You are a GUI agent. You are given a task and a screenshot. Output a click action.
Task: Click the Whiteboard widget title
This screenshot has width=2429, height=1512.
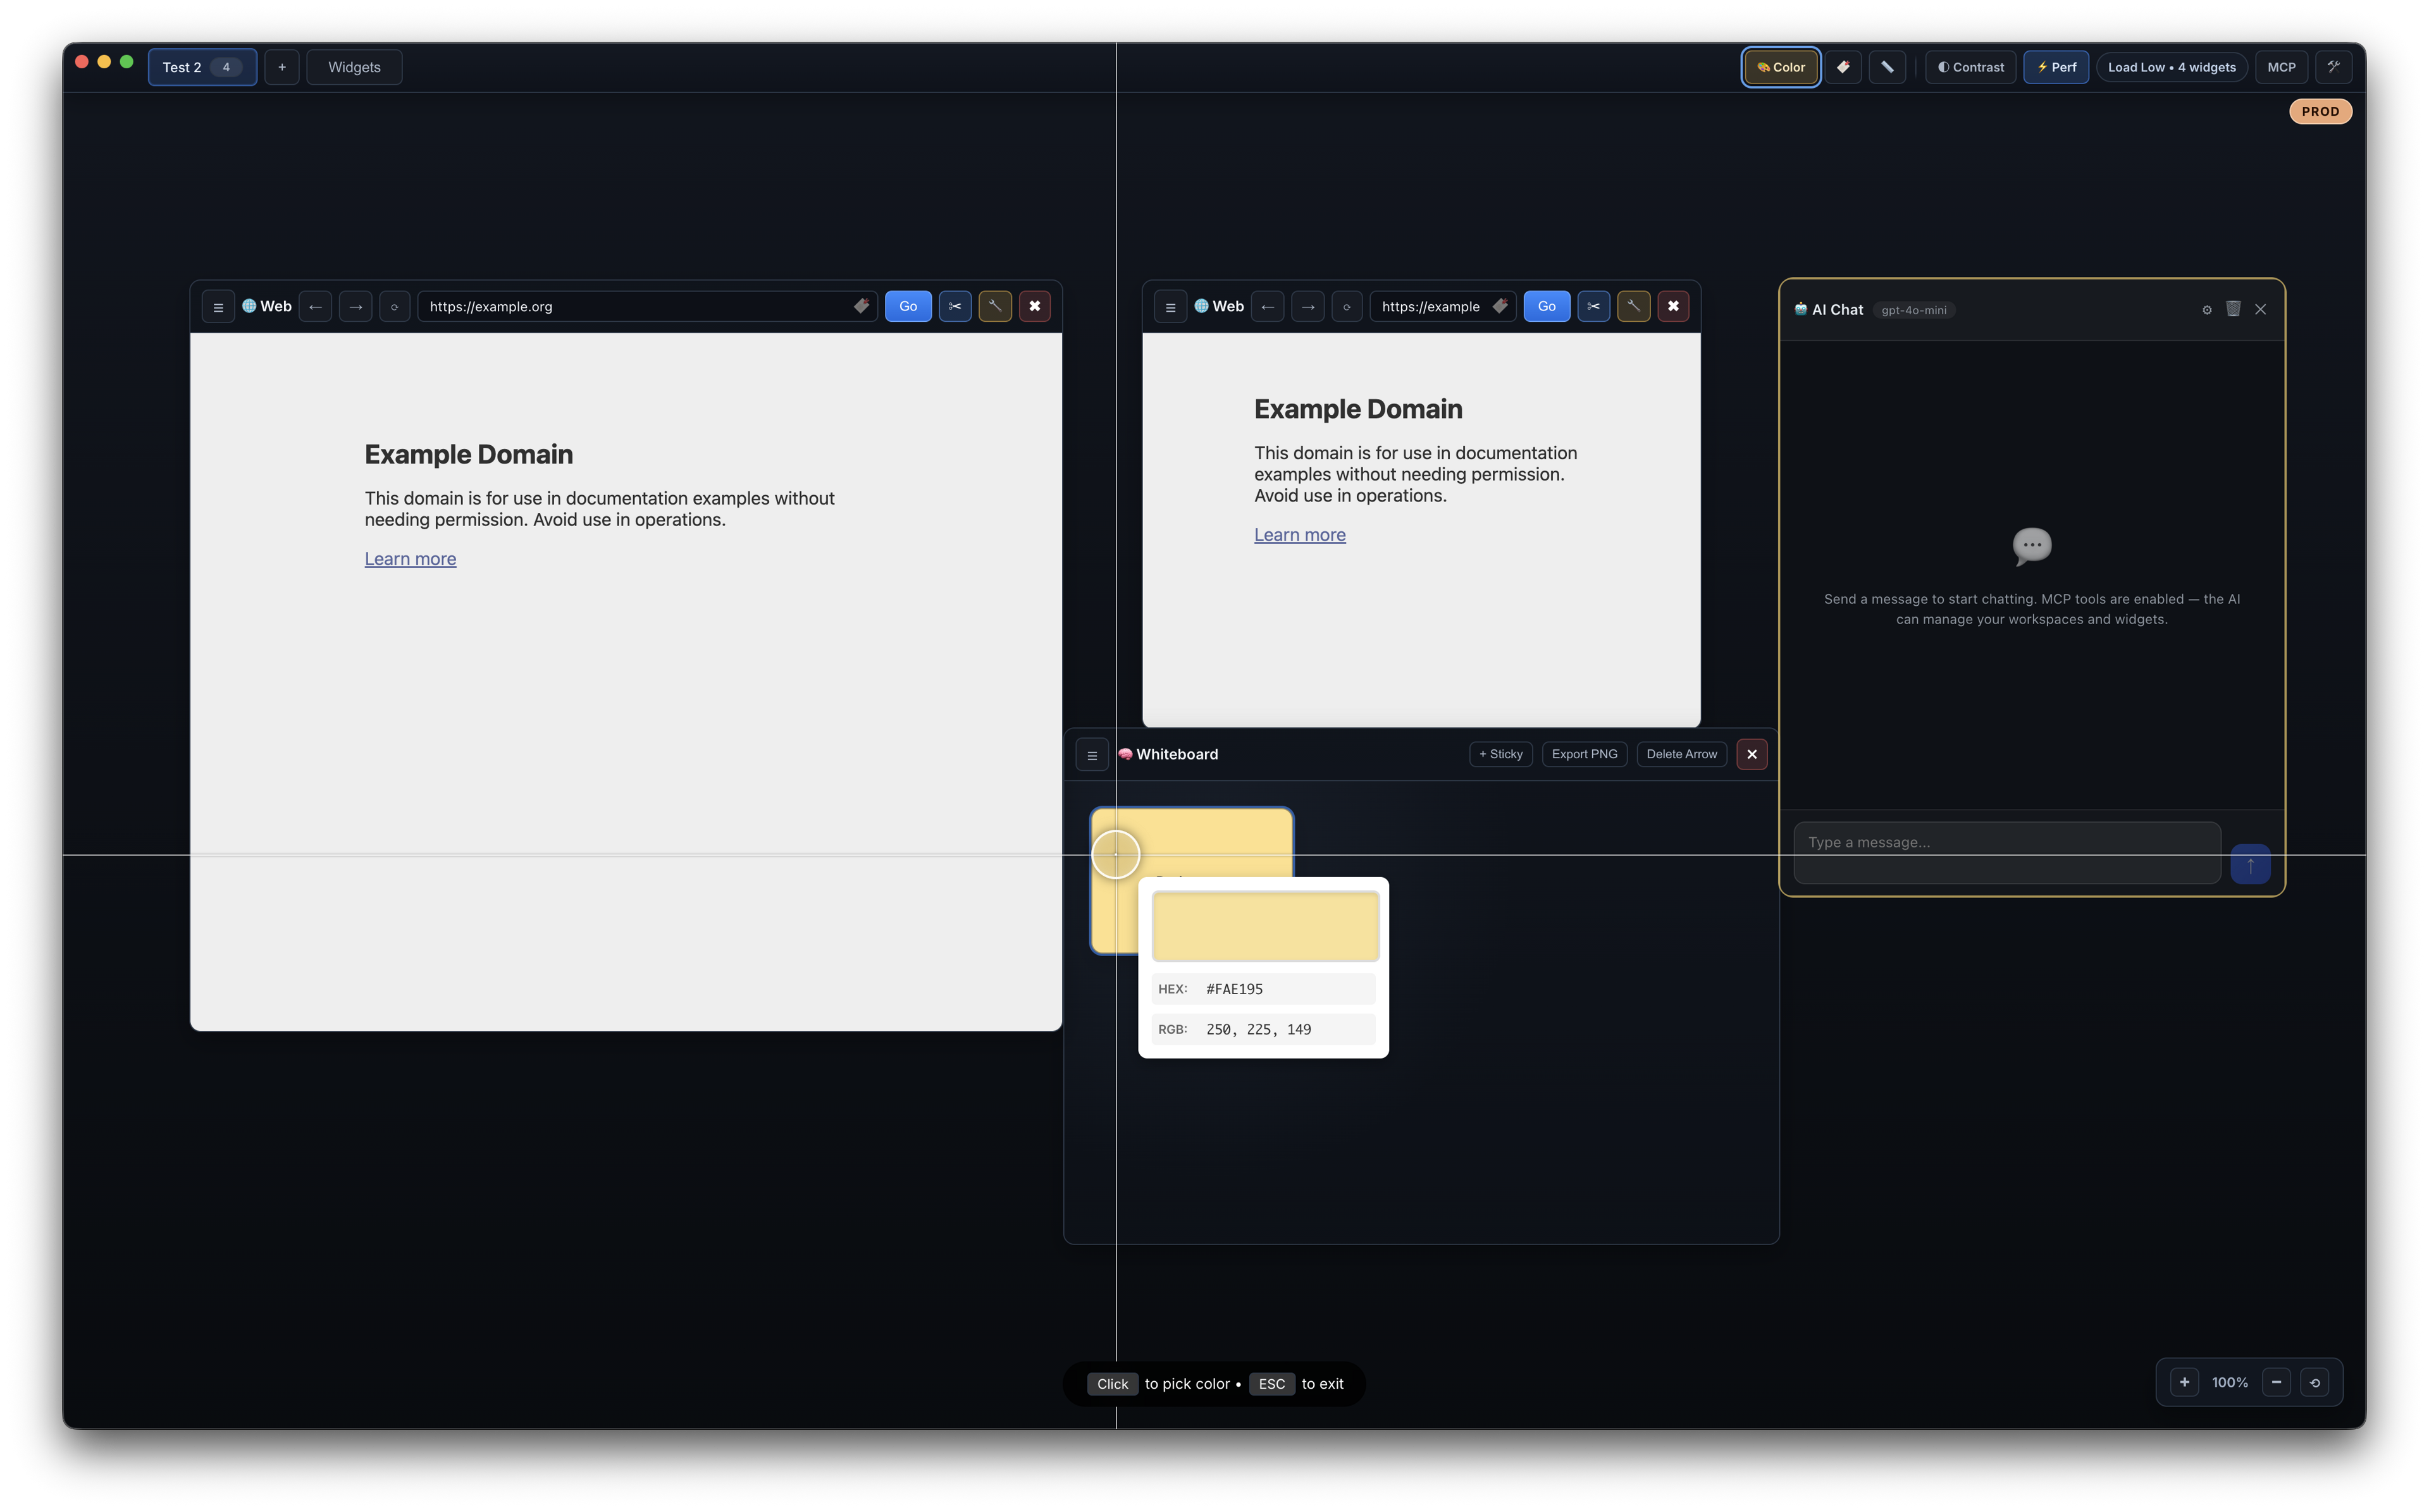click(1177, 754)
